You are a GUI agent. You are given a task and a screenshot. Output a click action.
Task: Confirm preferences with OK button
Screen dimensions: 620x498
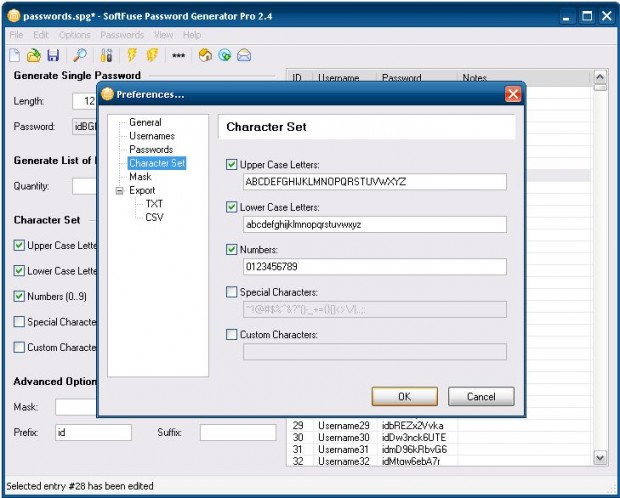click(x=405, y=396)
